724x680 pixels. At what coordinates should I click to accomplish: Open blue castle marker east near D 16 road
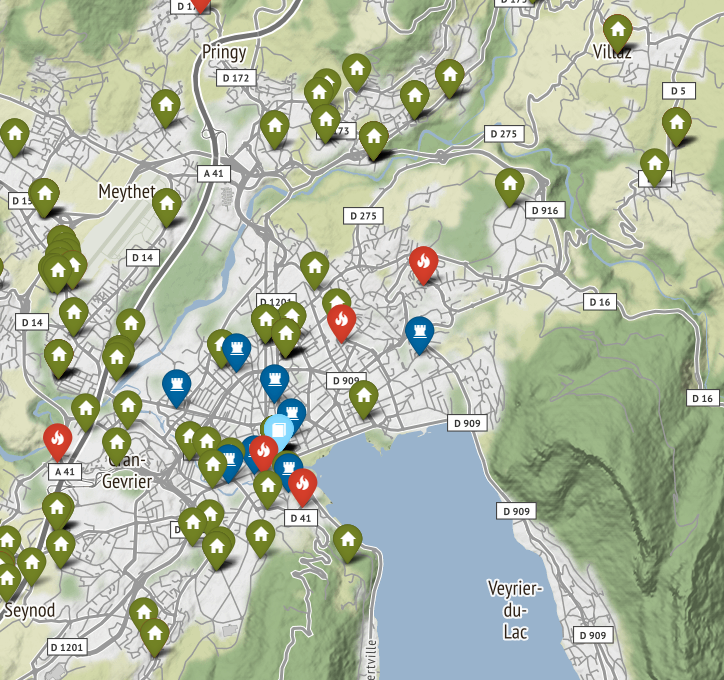419,335
